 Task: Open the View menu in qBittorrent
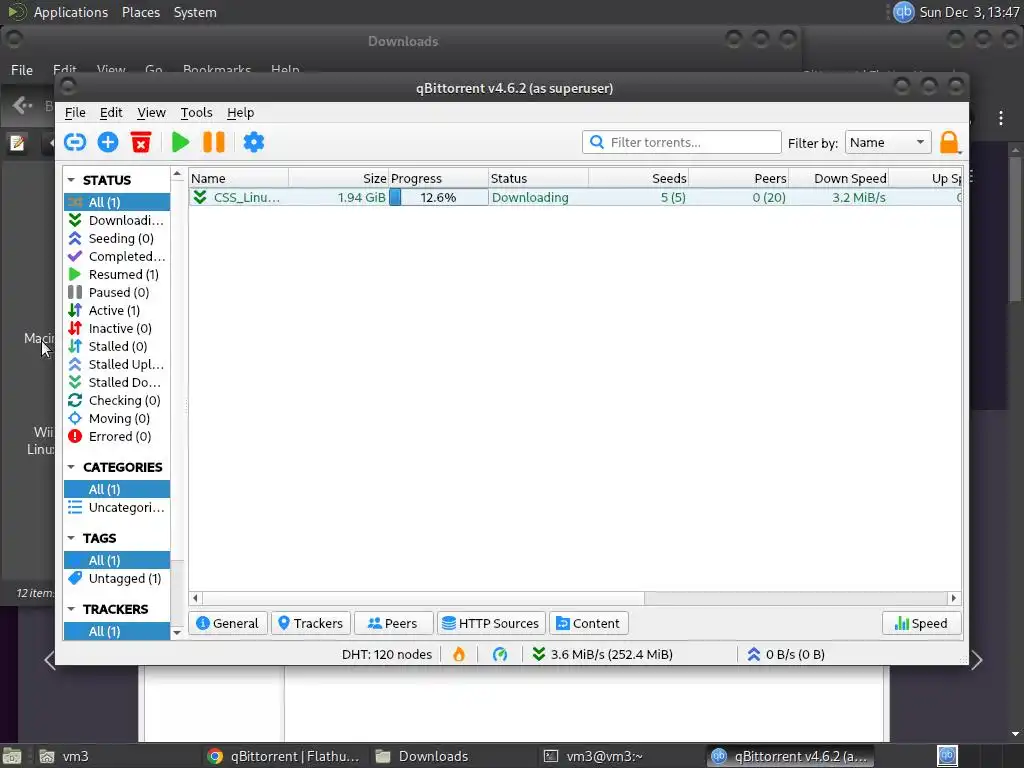pos(151,112)
